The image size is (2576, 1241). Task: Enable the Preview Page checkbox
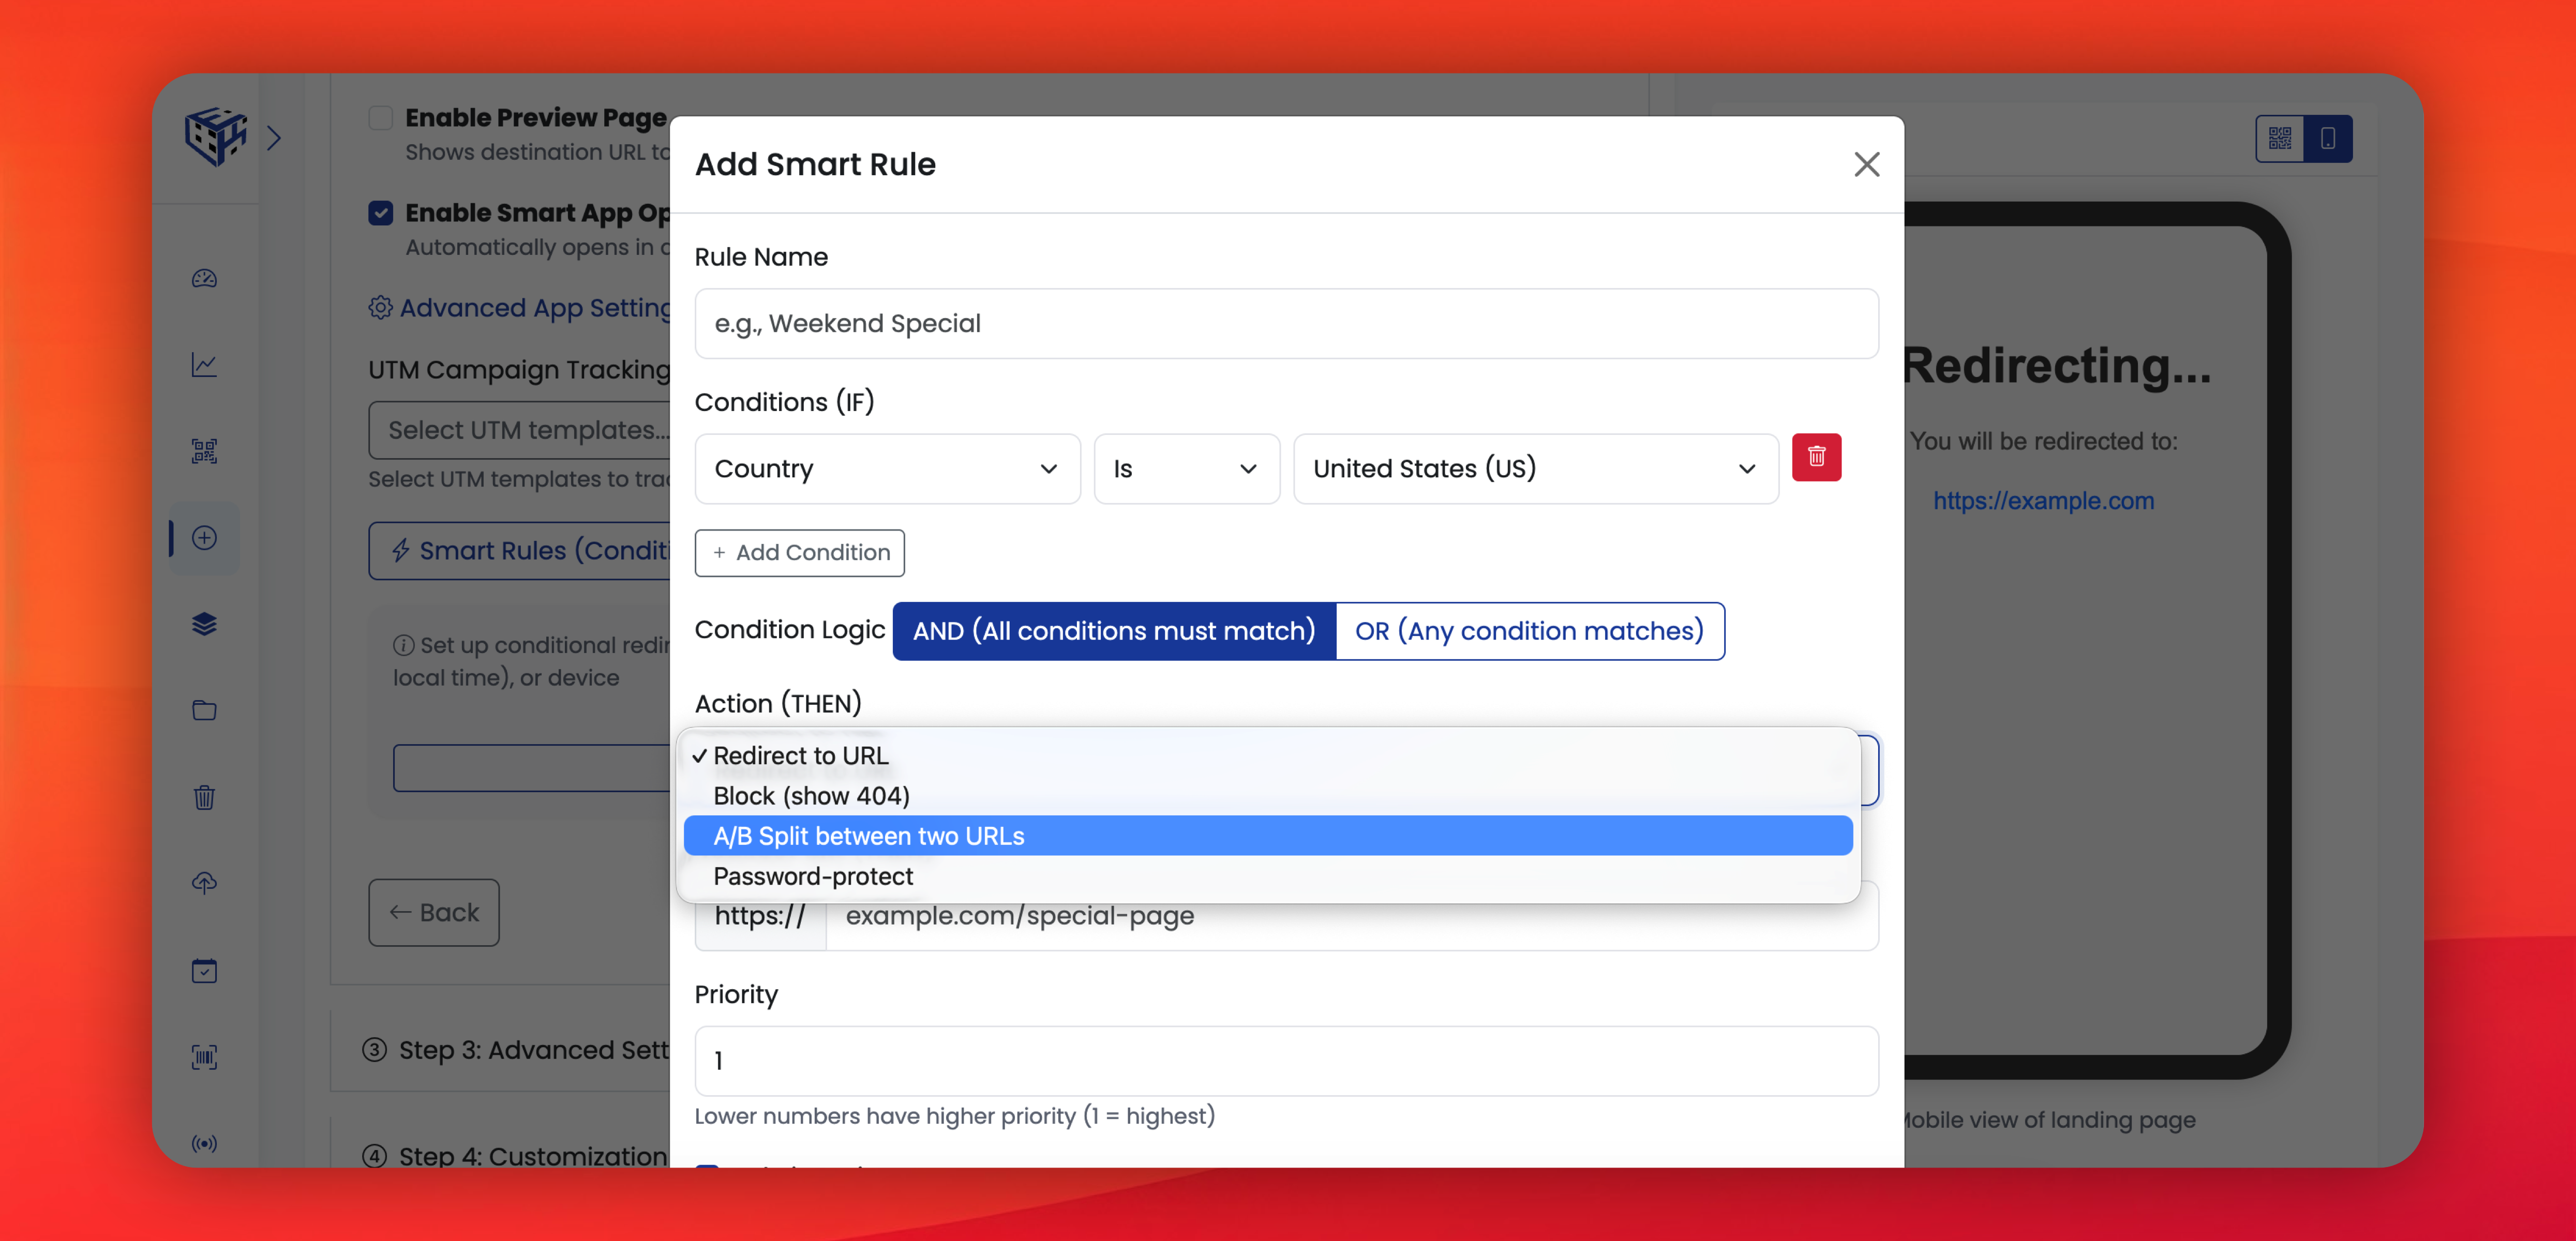point(380,118)
